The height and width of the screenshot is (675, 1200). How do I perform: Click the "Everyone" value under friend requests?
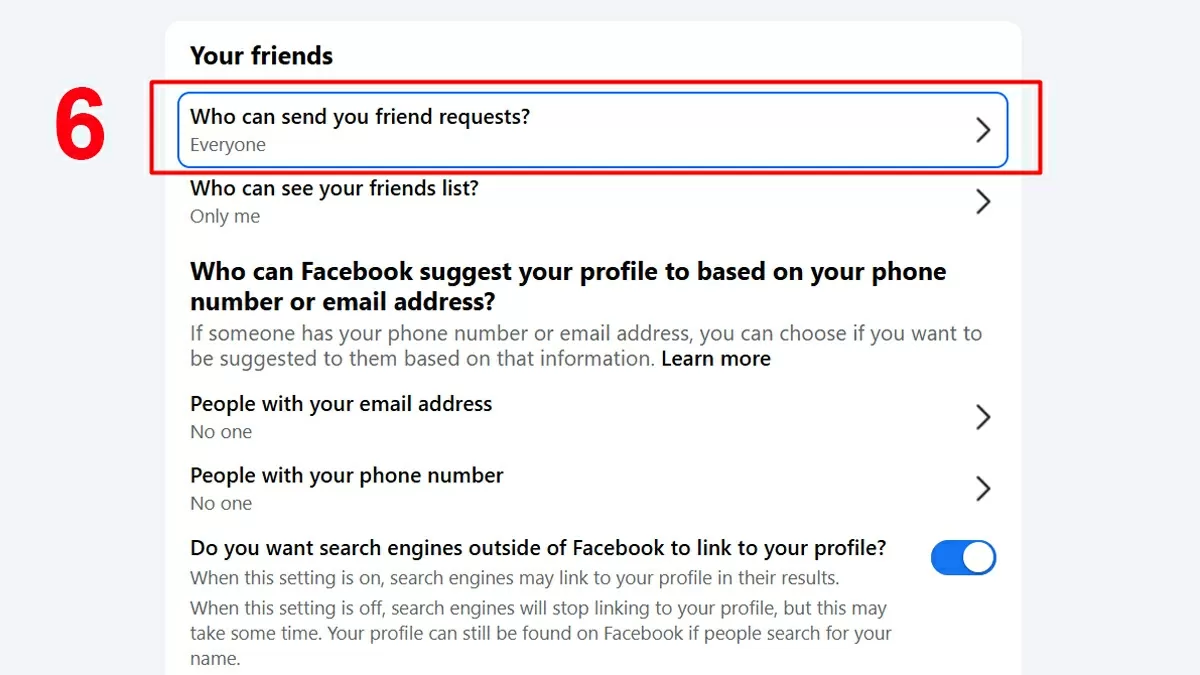(228, 145)
